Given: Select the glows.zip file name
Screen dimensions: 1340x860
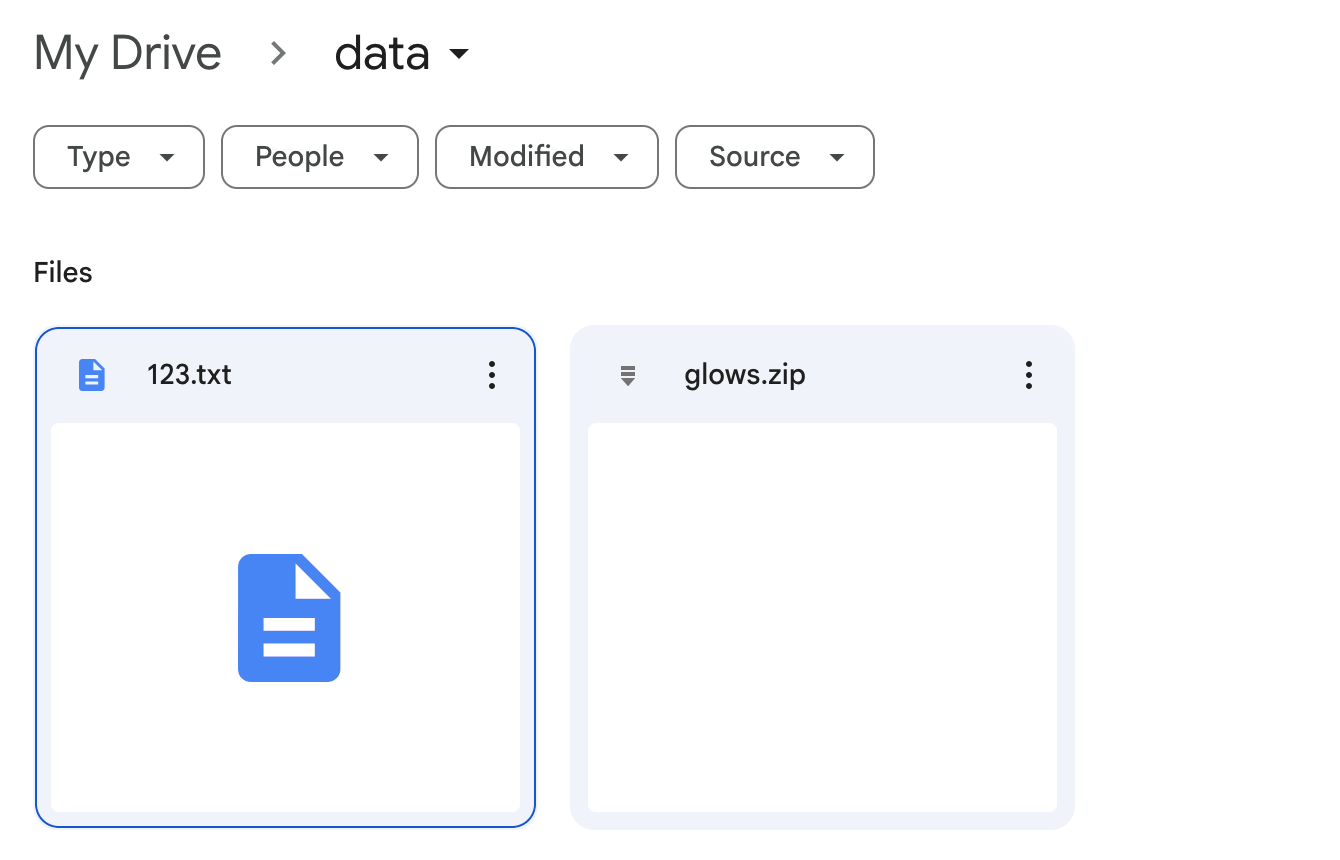Looking at the screenshot, I should click(x=745, y=376).
